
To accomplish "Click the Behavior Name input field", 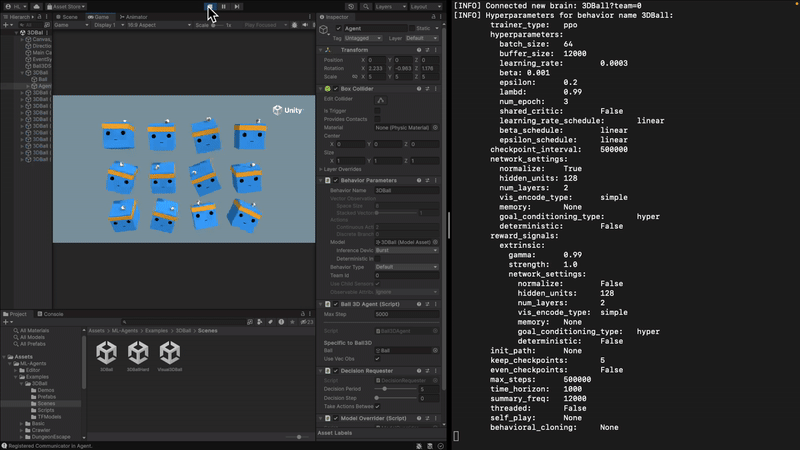I will pos(407,190).
